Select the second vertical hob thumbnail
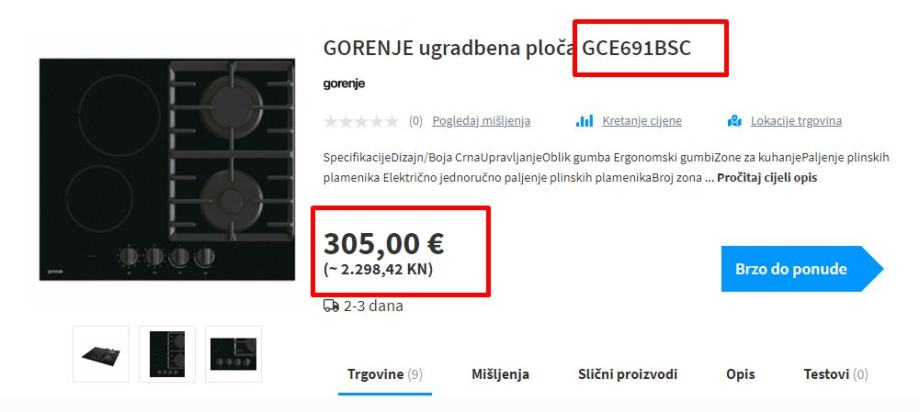920x412 pixels. click(167, 354)
